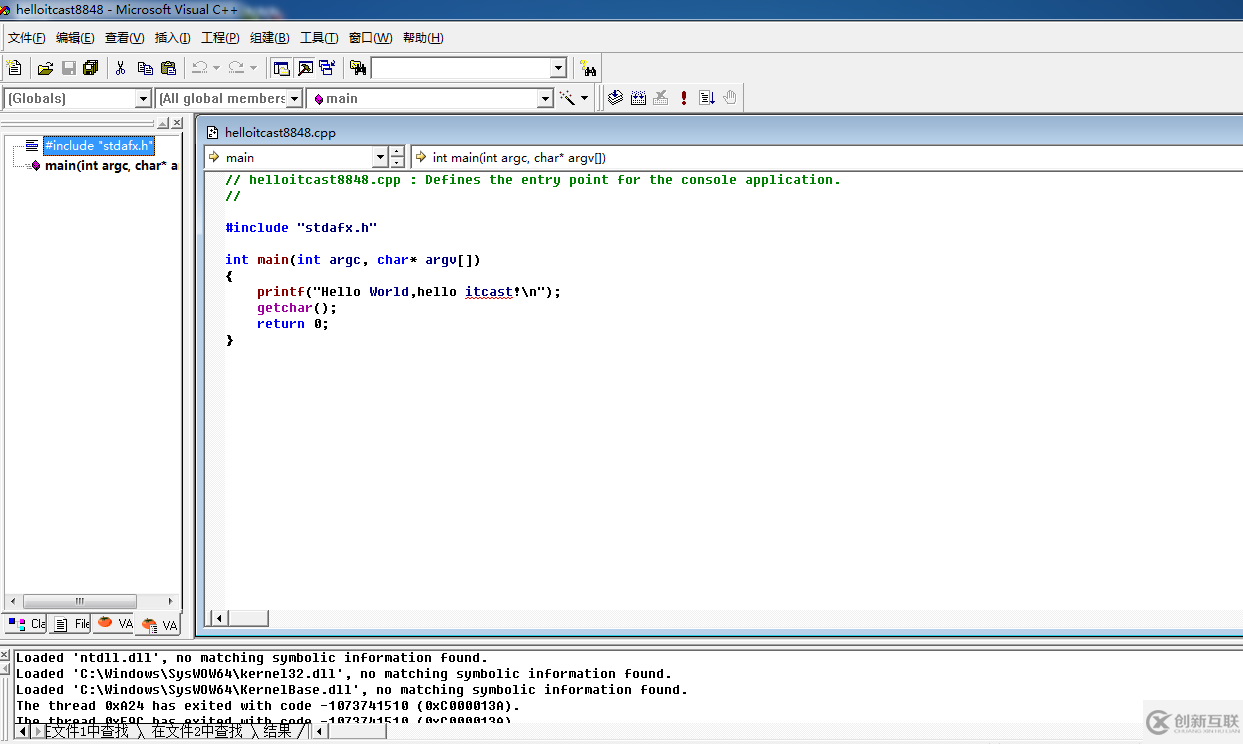Click inside the Find text input field
This screenshot has width=1243, height=744.
pos(460,68)
